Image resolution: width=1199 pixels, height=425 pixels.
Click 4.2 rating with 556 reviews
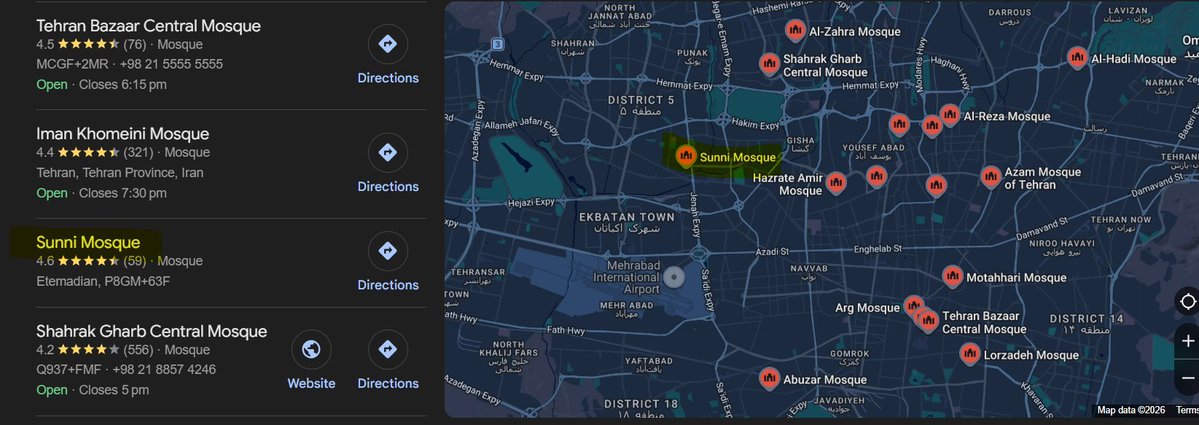[95, 350]
